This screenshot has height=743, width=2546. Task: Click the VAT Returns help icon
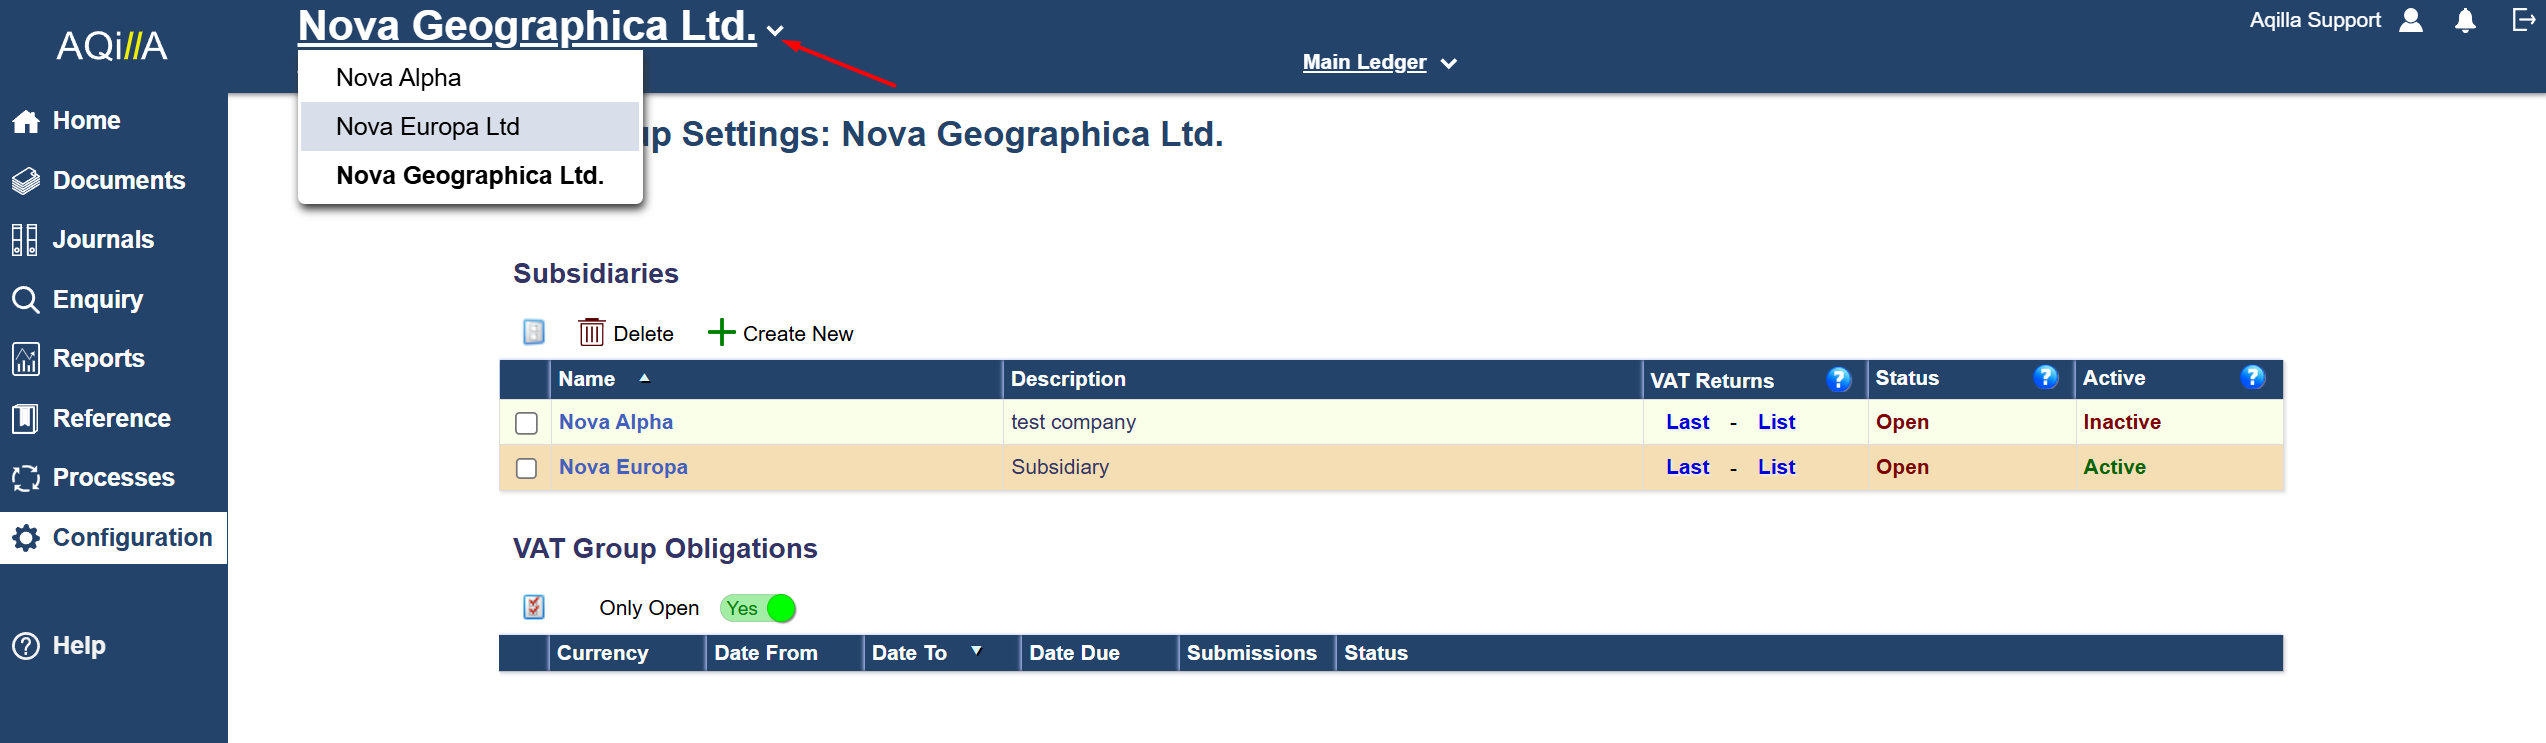pos(1838,380)
